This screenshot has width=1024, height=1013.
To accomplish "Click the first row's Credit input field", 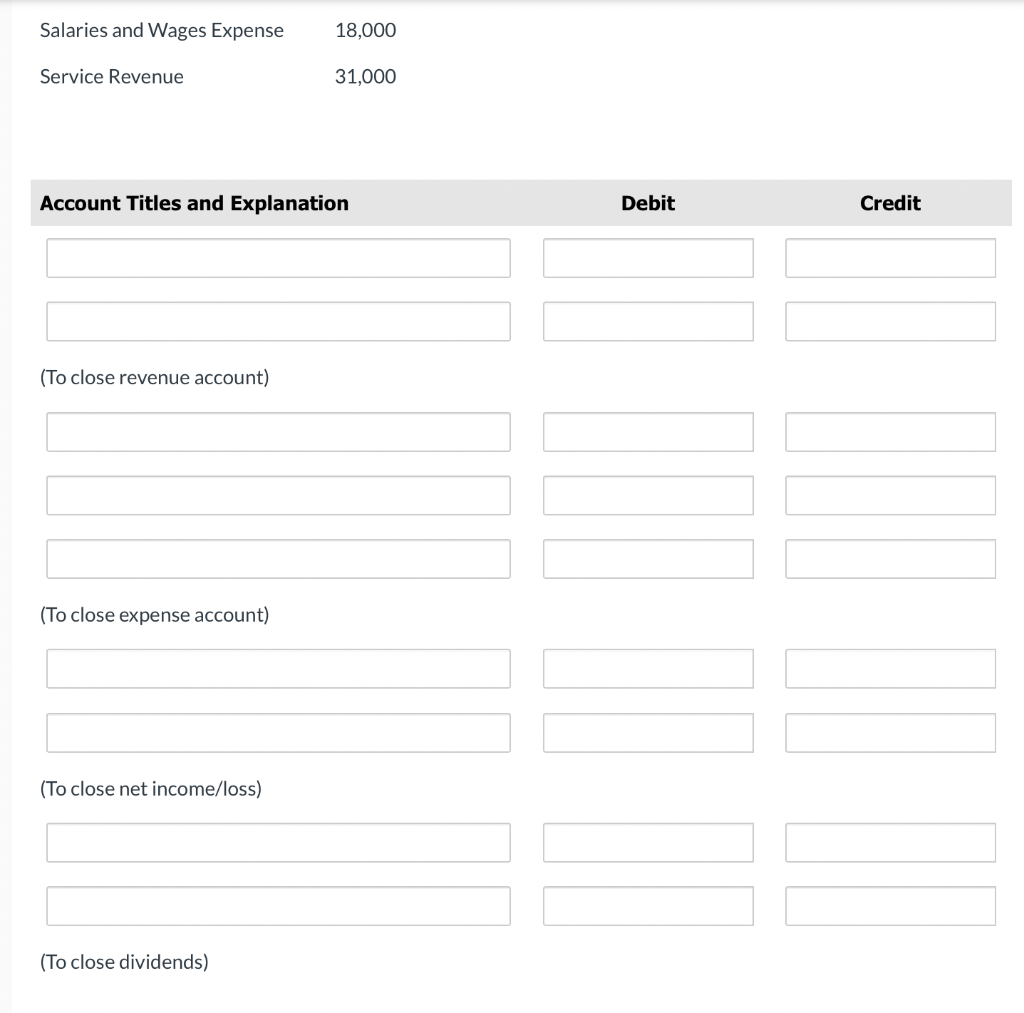I will (x=890, y=258).
